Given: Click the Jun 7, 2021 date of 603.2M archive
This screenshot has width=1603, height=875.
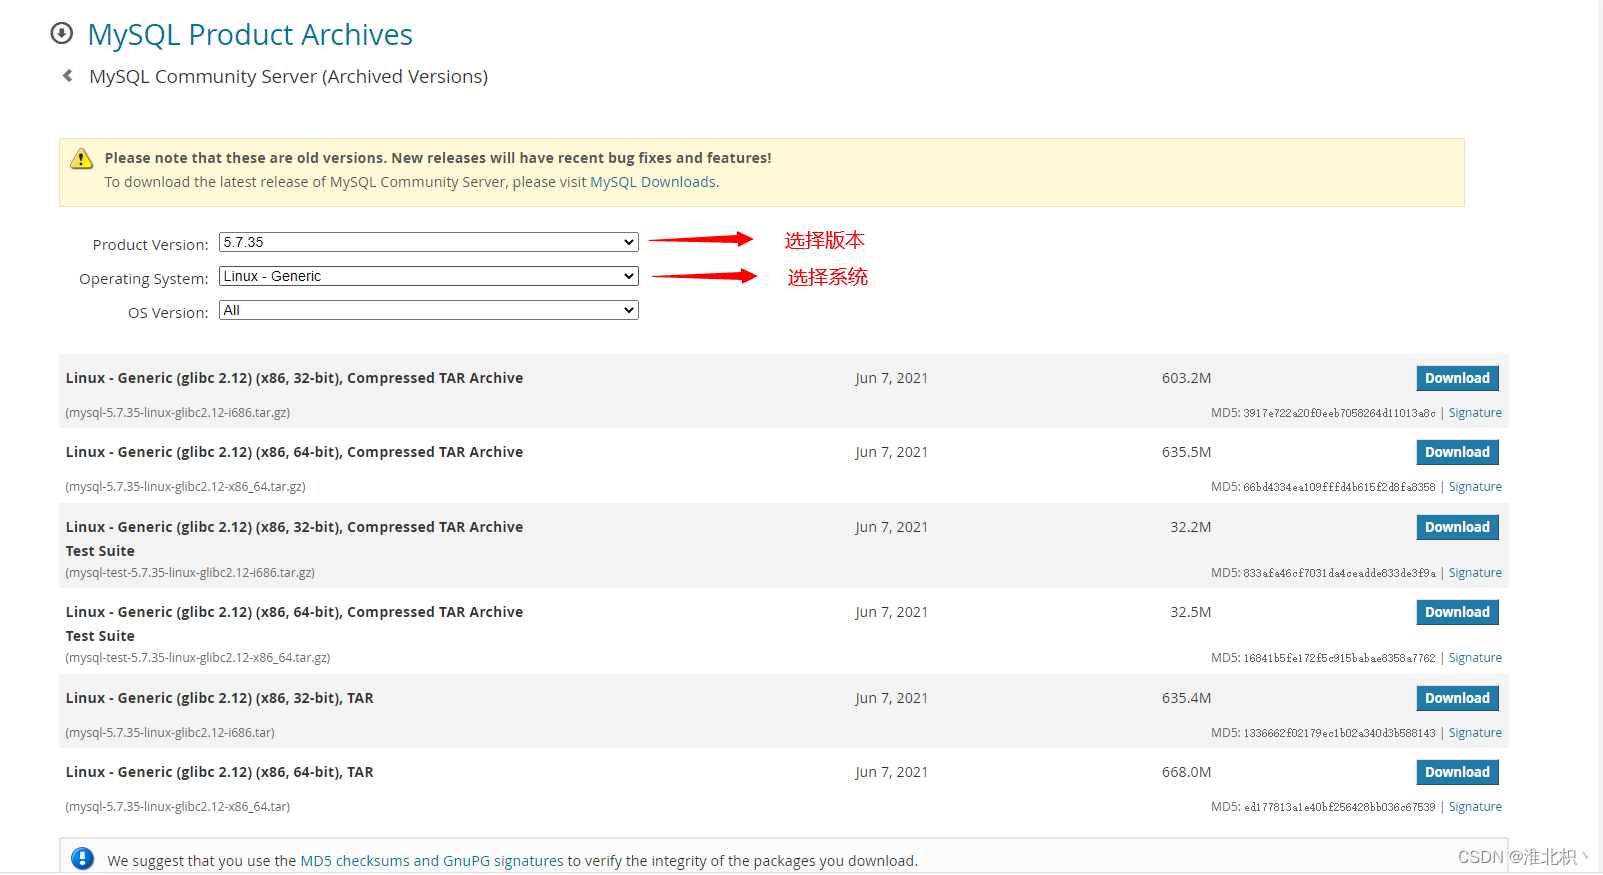Looking at the screenshot, I should tap(891, 378).
